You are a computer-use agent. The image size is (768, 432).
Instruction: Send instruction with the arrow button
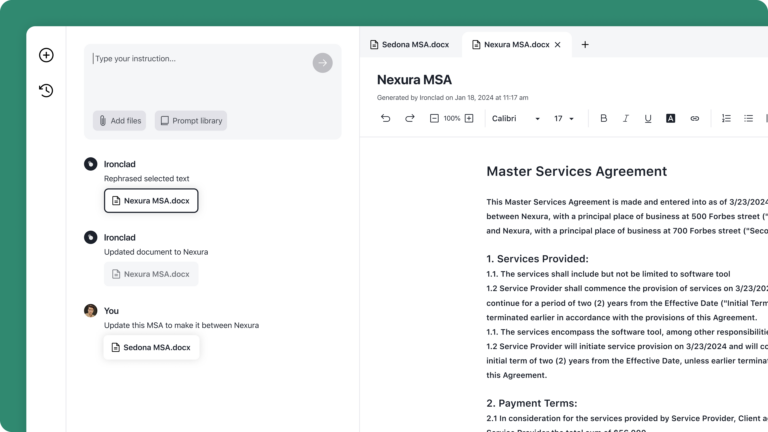[322, 63]
